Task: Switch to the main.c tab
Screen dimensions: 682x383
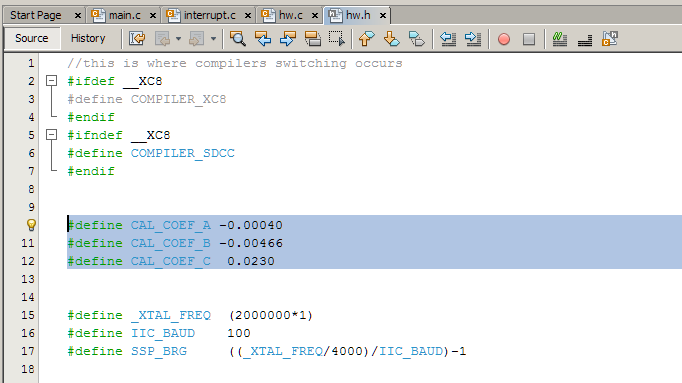Action: tap(124, 15)
